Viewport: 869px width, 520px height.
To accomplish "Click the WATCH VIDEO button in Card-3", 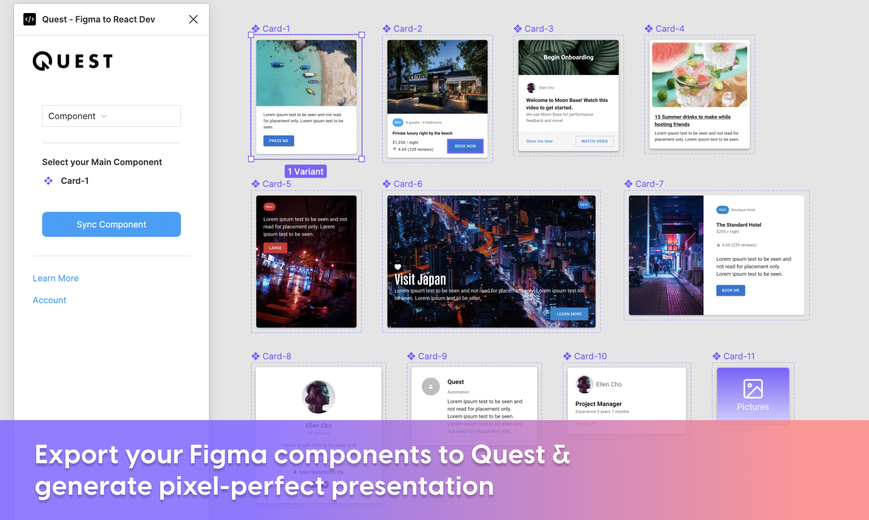I will pos(594,141).
